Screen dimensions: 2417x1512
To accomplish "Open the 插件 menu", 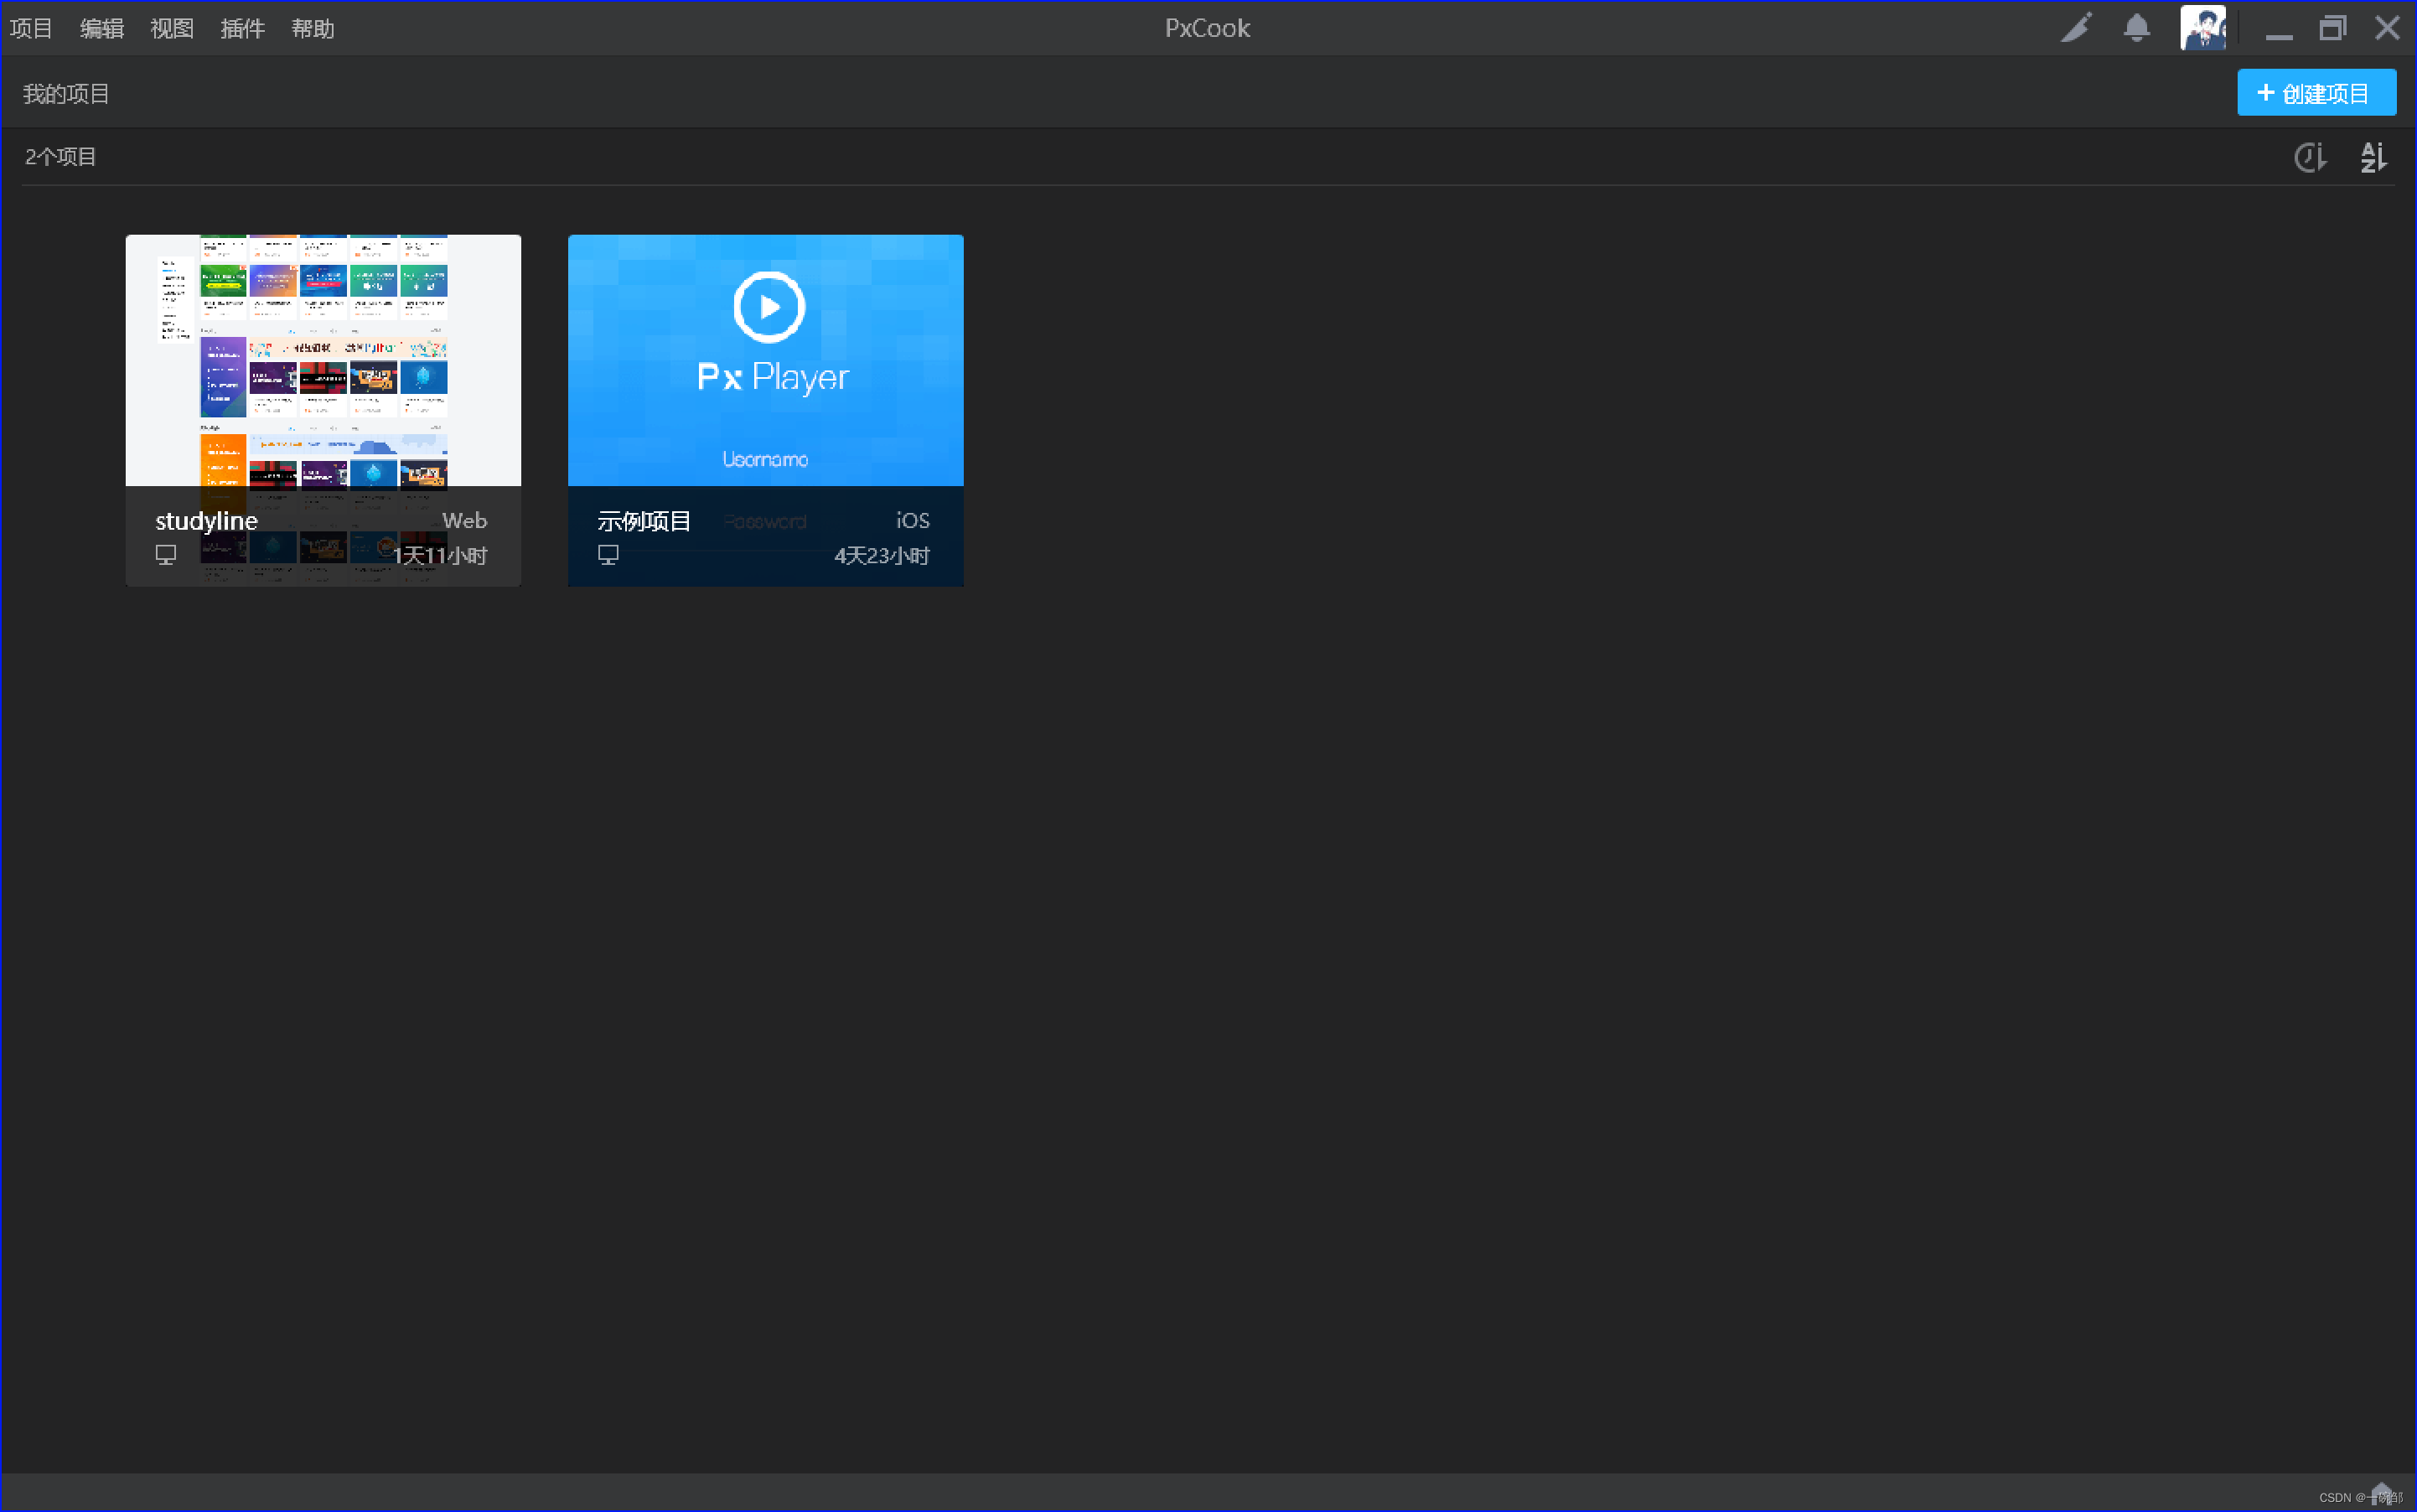I will click(242, 28).
